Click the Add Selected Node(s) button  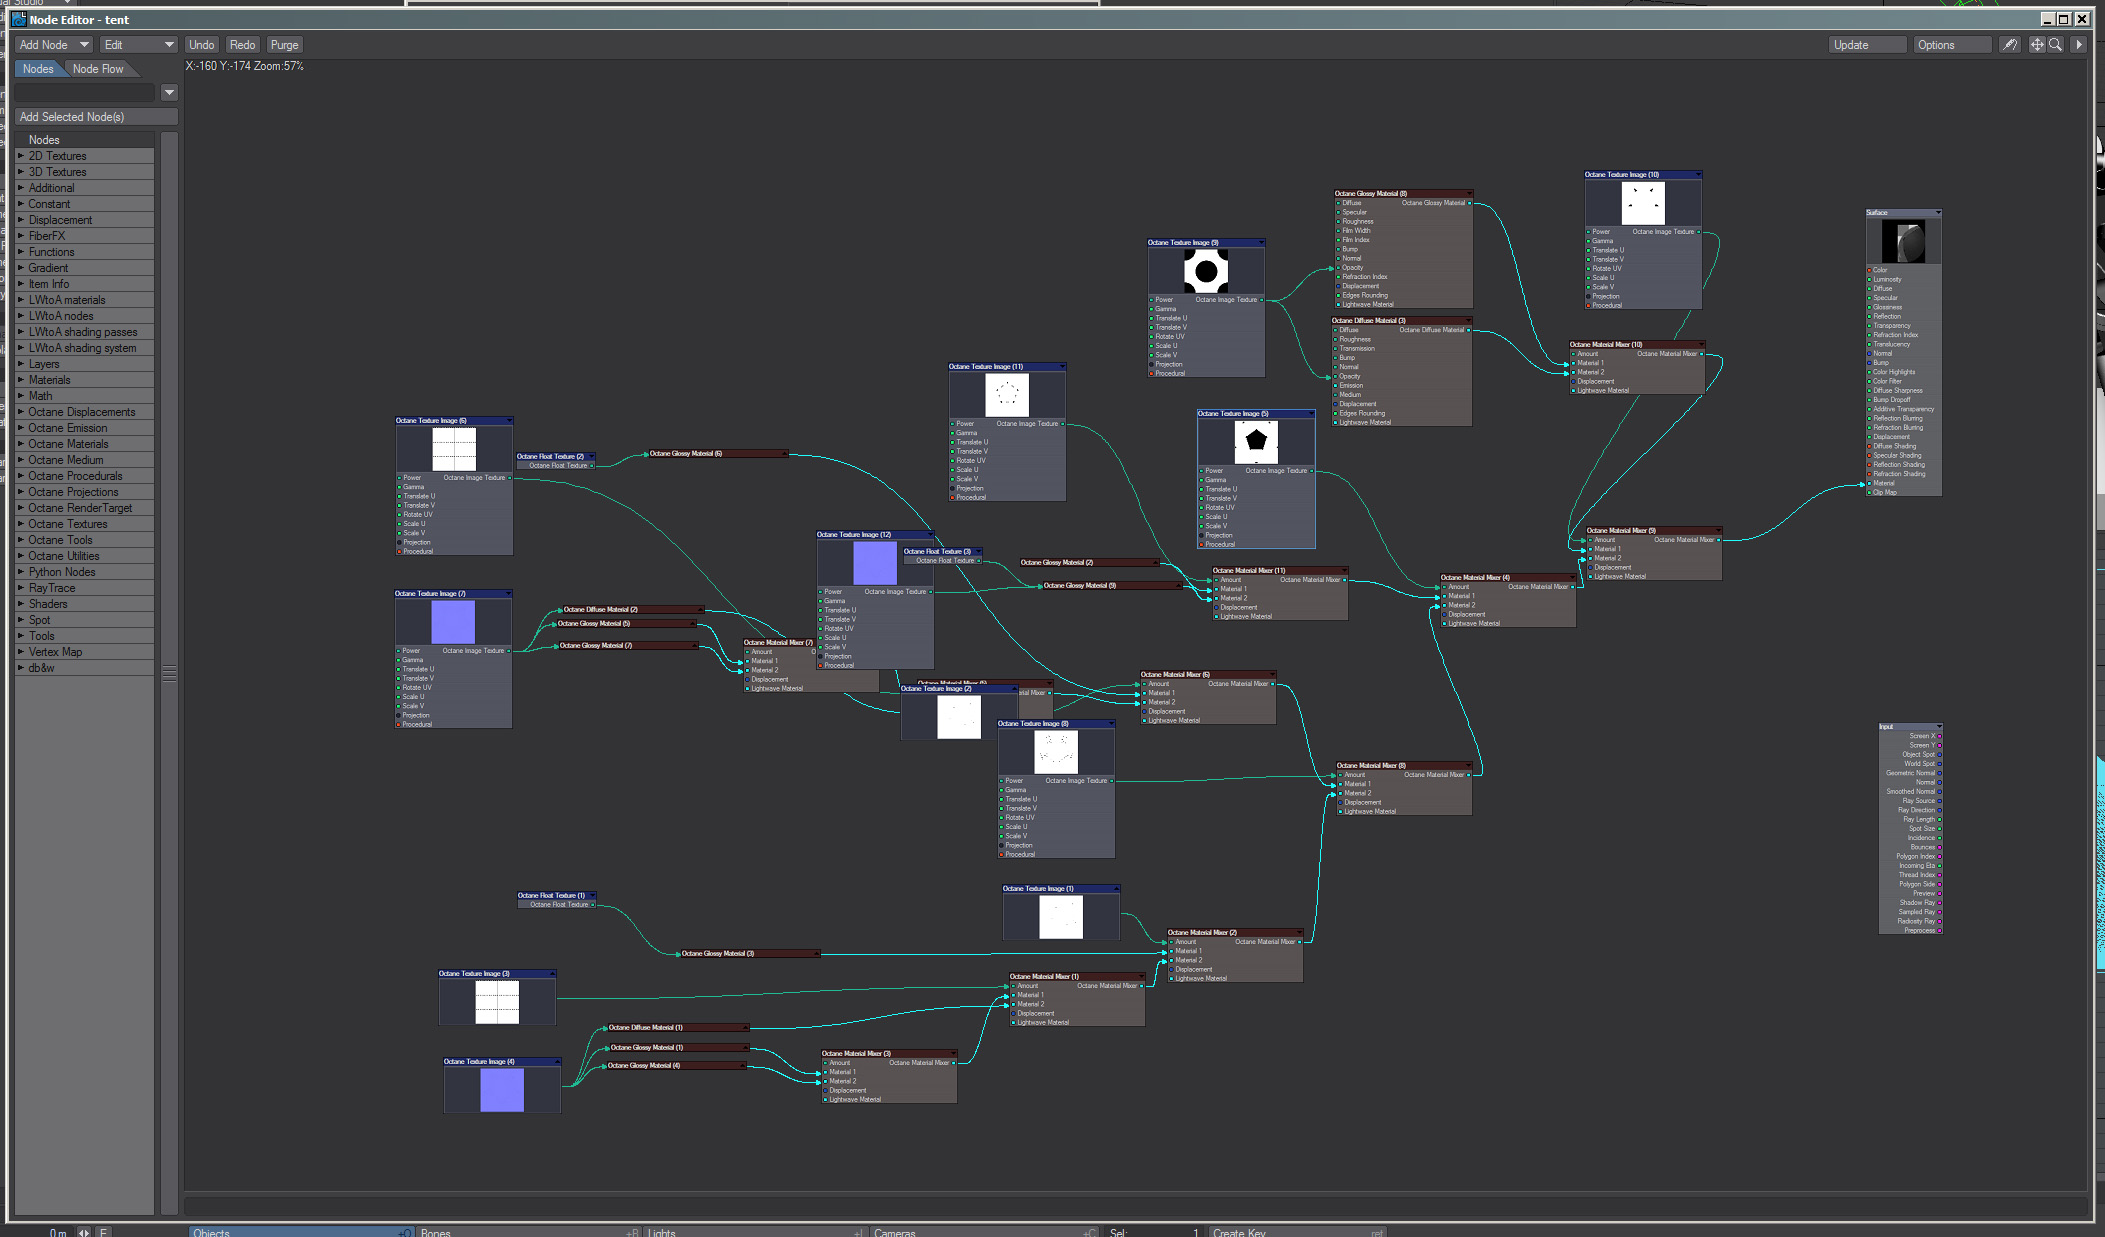click(96, 117)
